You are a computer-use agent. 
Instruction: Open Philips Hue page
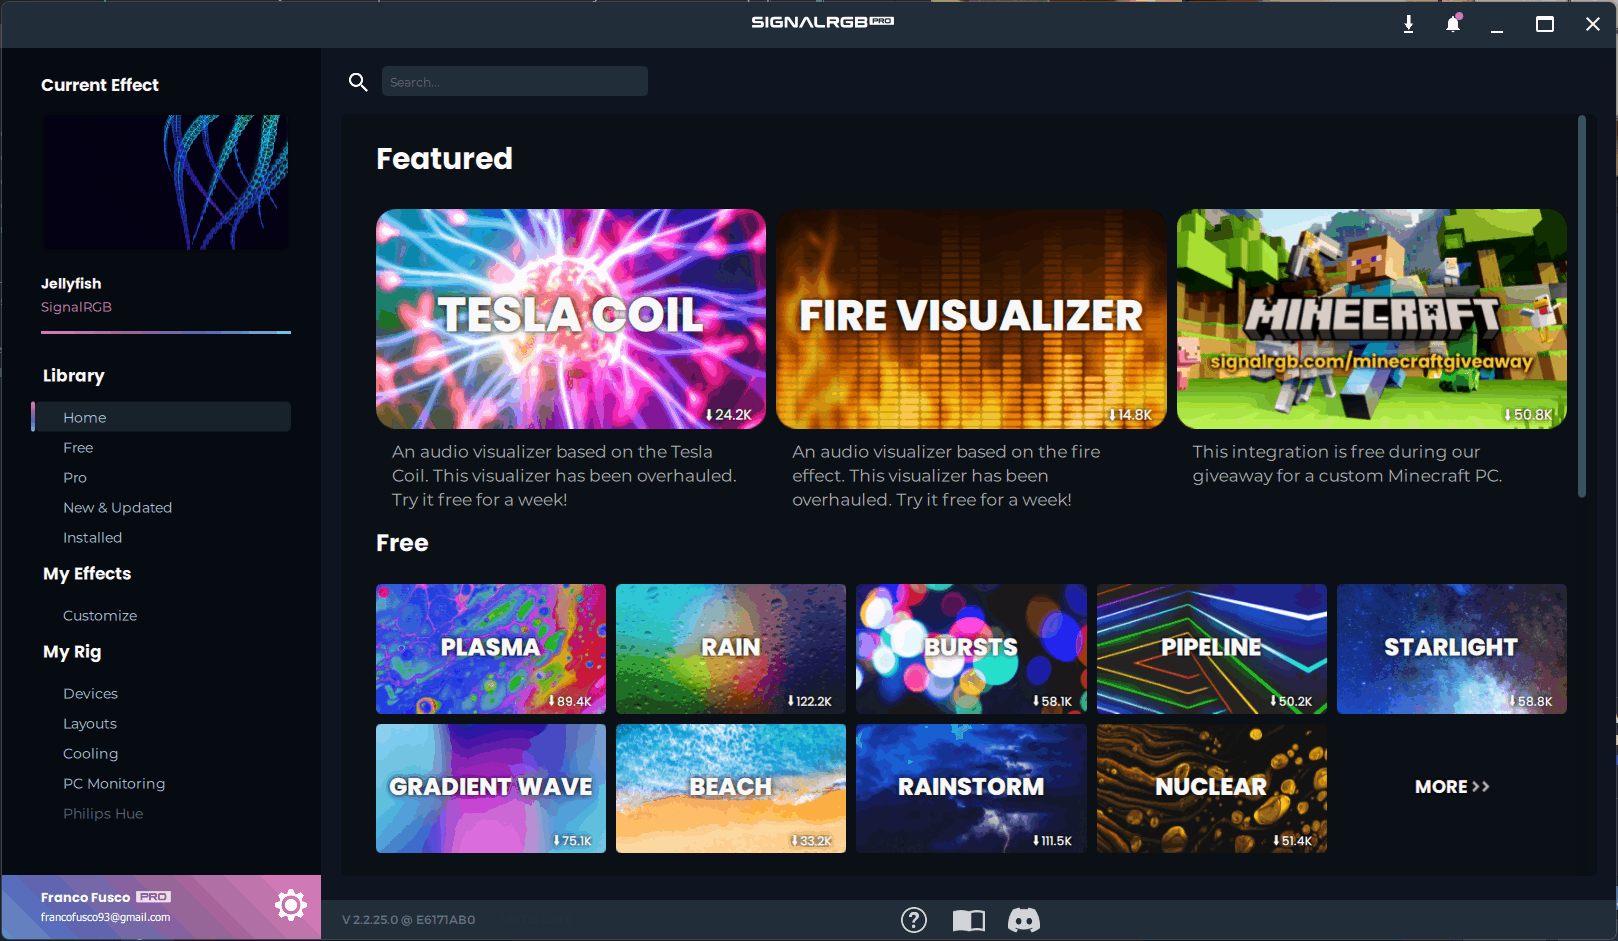pos(103,813)
